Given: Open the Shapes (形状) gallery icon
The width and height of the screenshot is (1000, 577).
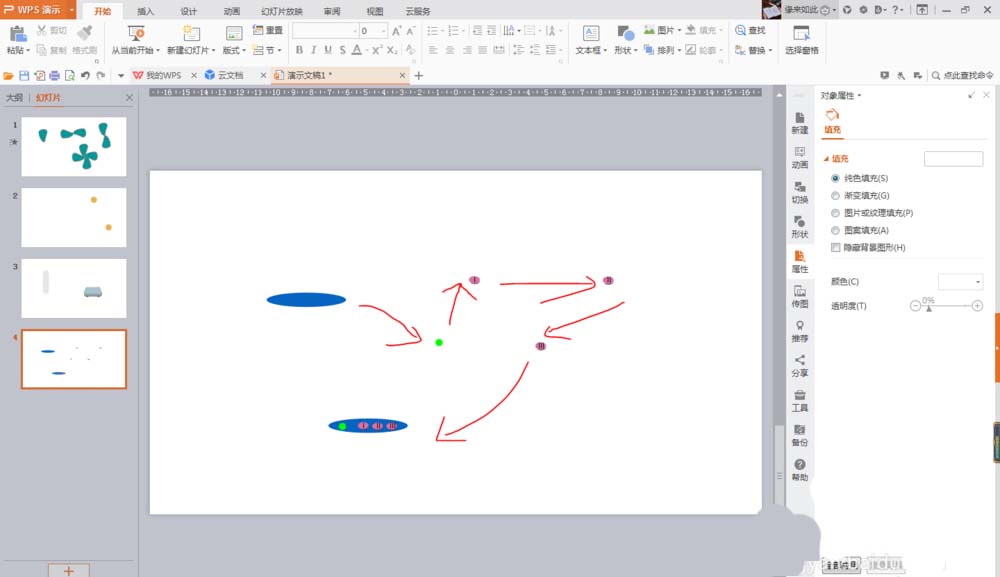Looking at the screenshot, I should (x=625, y=34).
